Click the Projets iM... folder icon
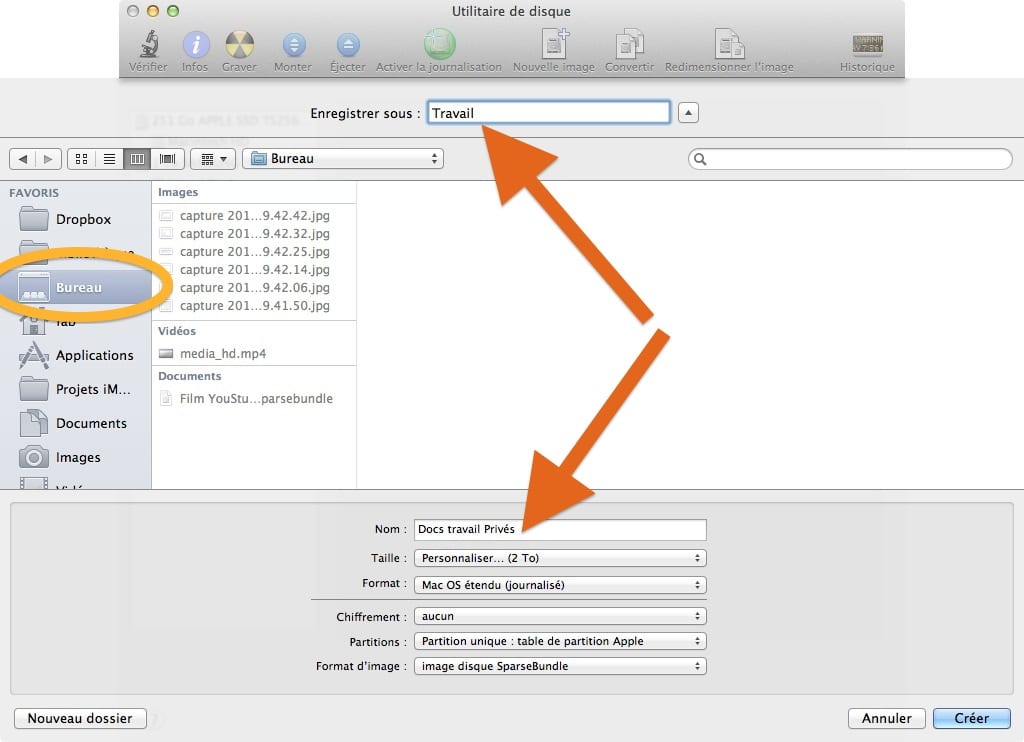 [33, 389]
